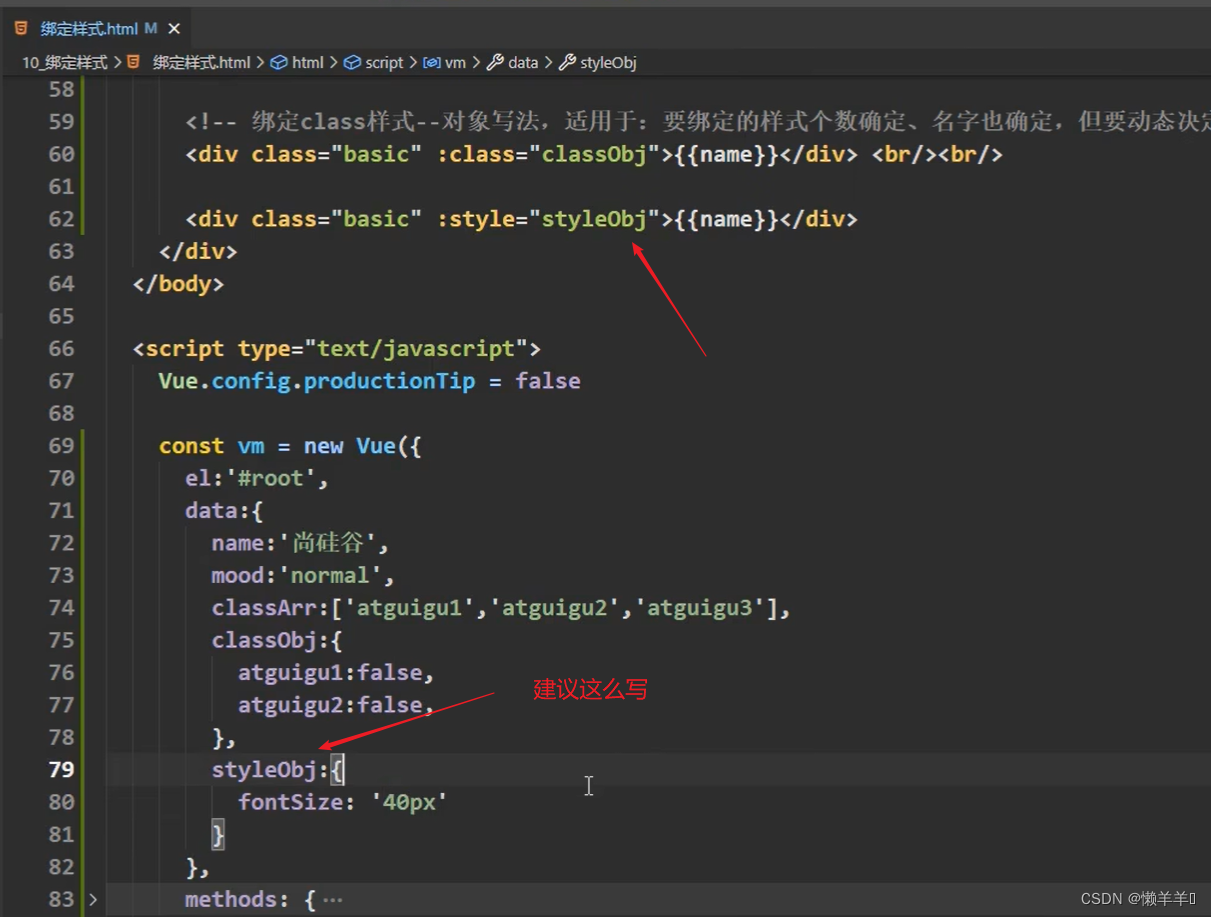The image size is (1211, 917).
Task: Click the wrench icon beside styleObj breadcrumb
Action: tap(567, 62)
